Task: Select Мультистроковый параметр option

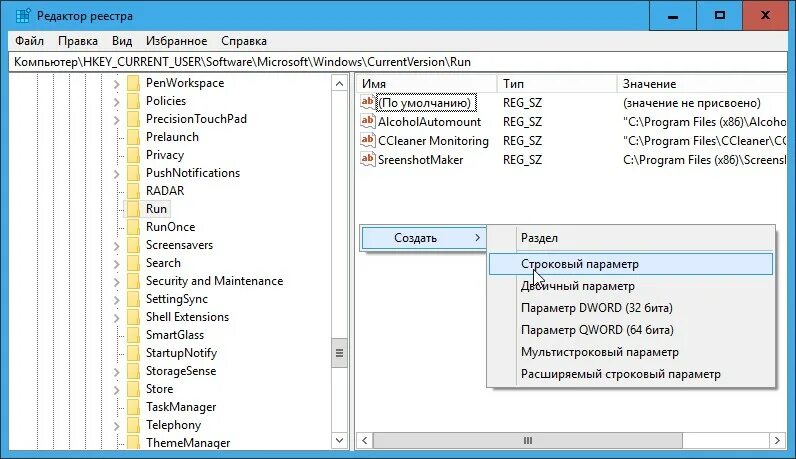Action: [631, 352]
